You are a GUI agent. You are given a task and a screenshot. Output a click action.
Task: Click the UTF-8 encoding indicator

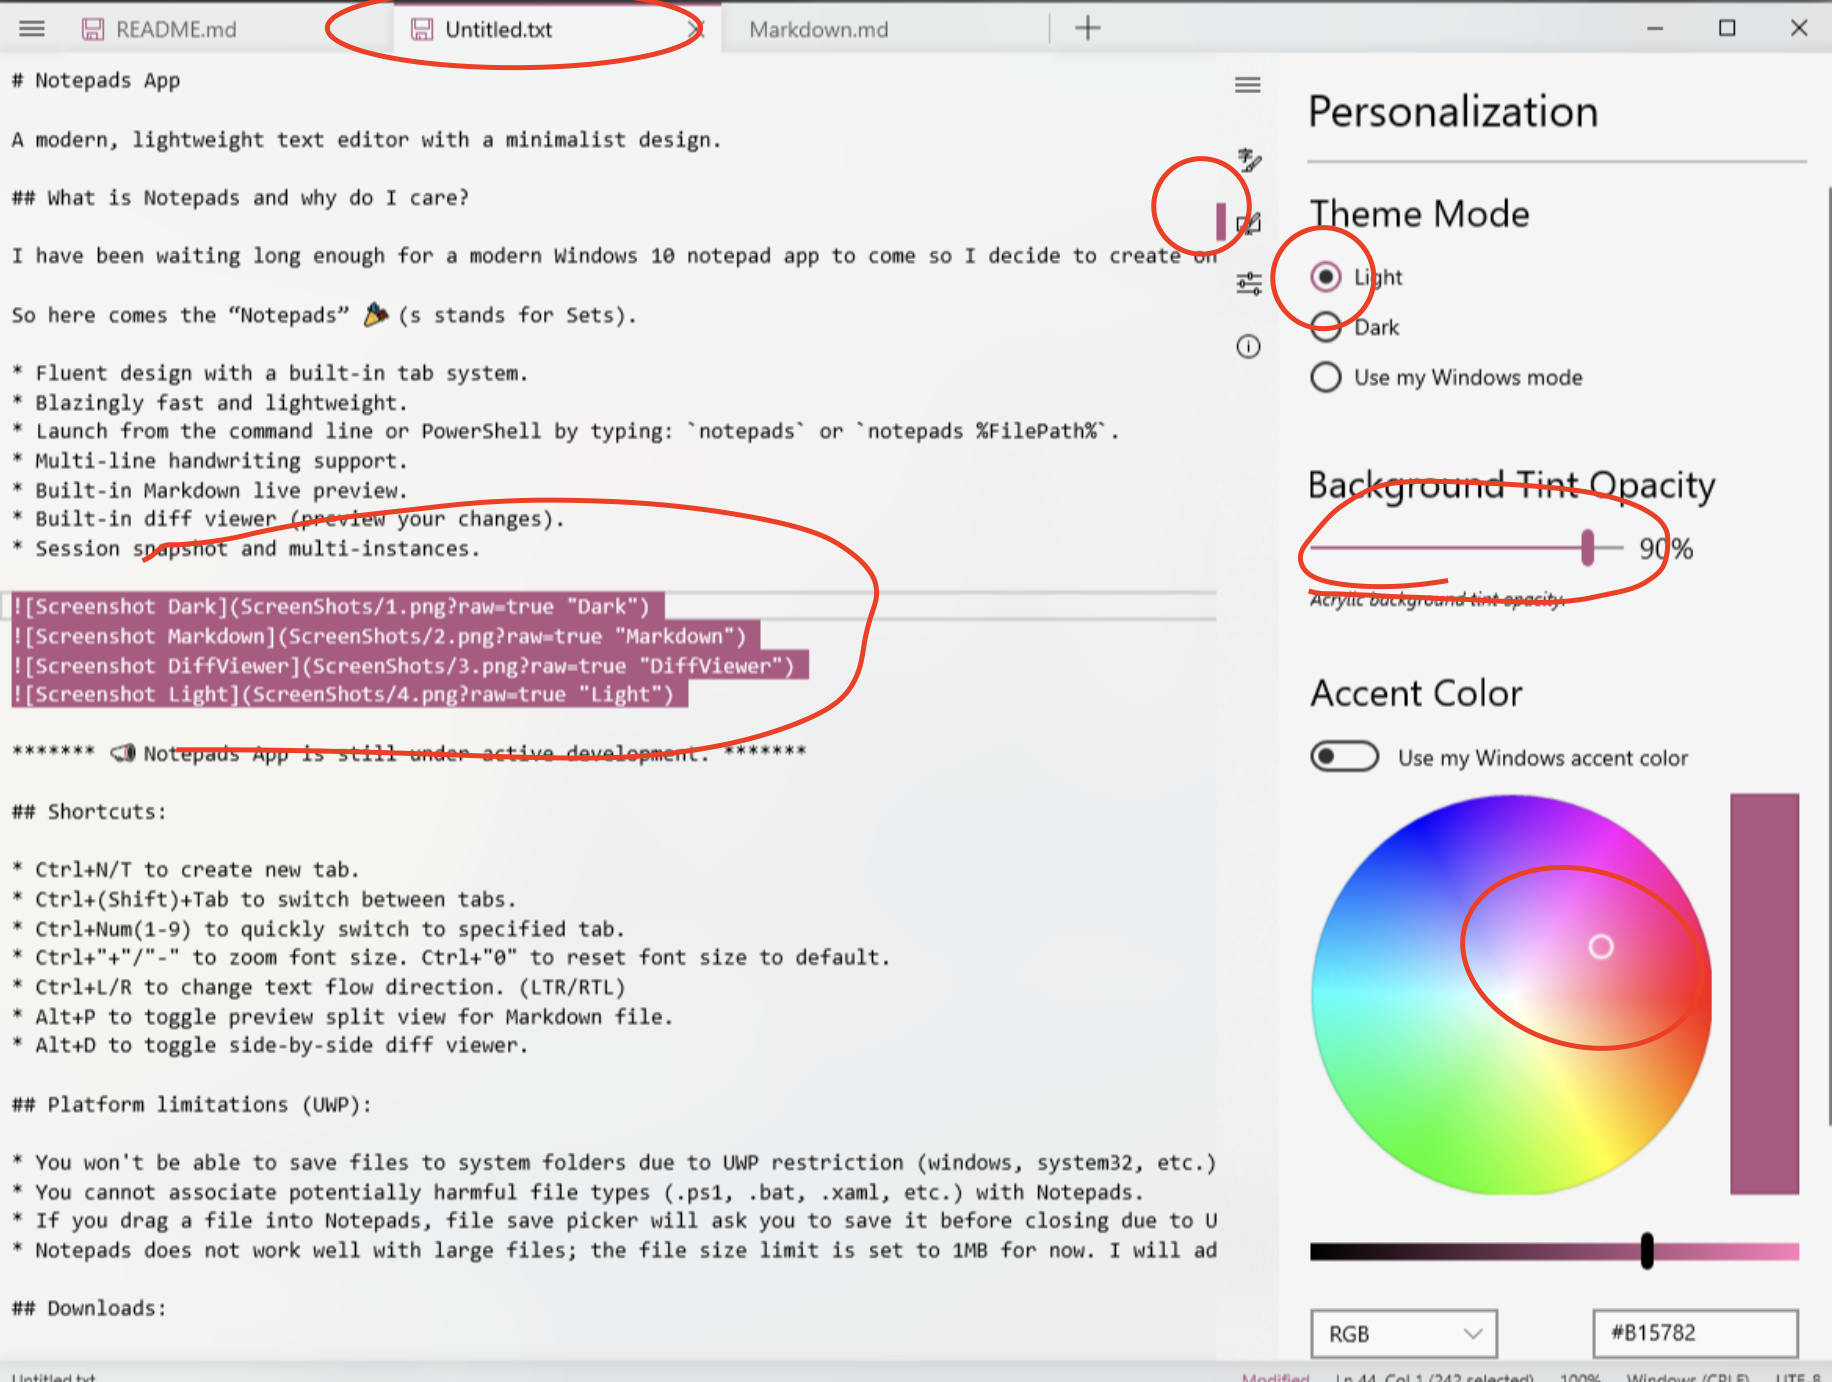(1798, 1378)
